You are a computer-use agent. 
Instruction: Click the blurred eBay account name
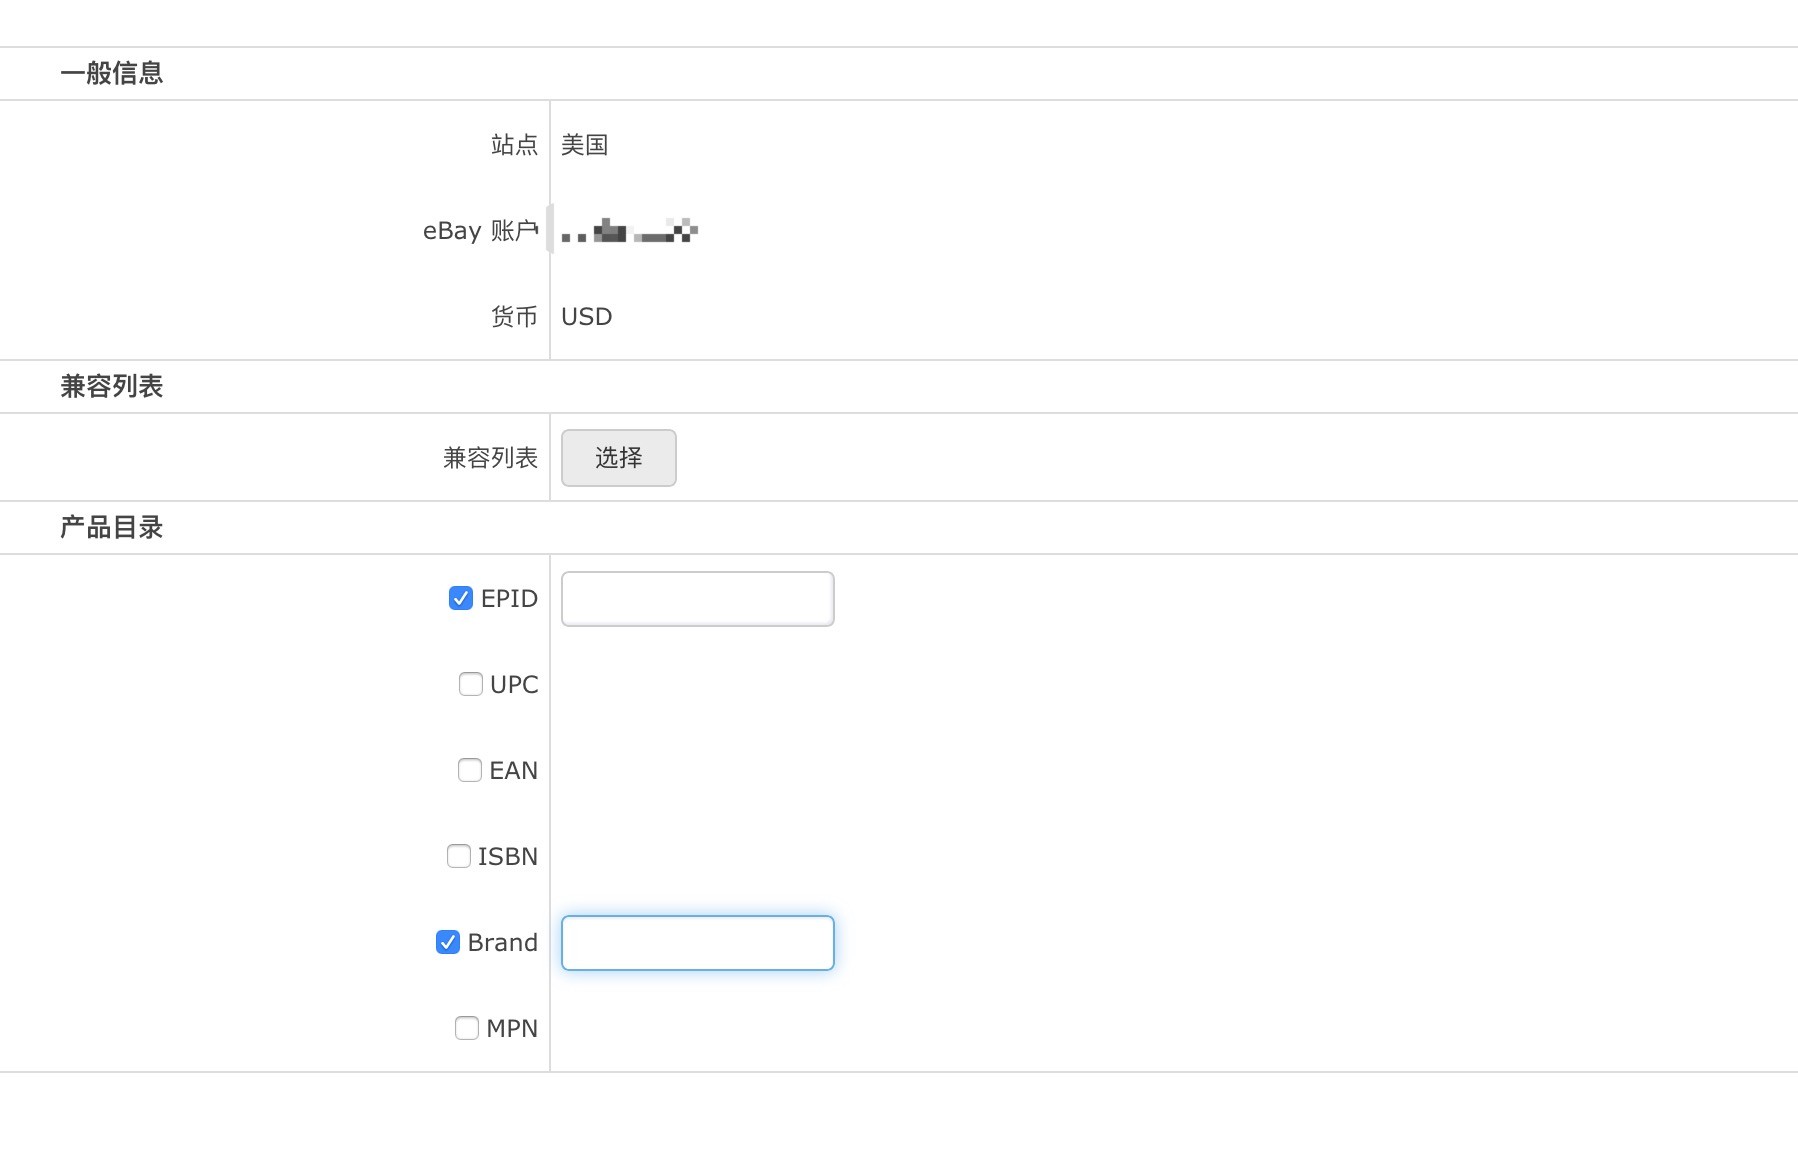click(x=629, y=232)
